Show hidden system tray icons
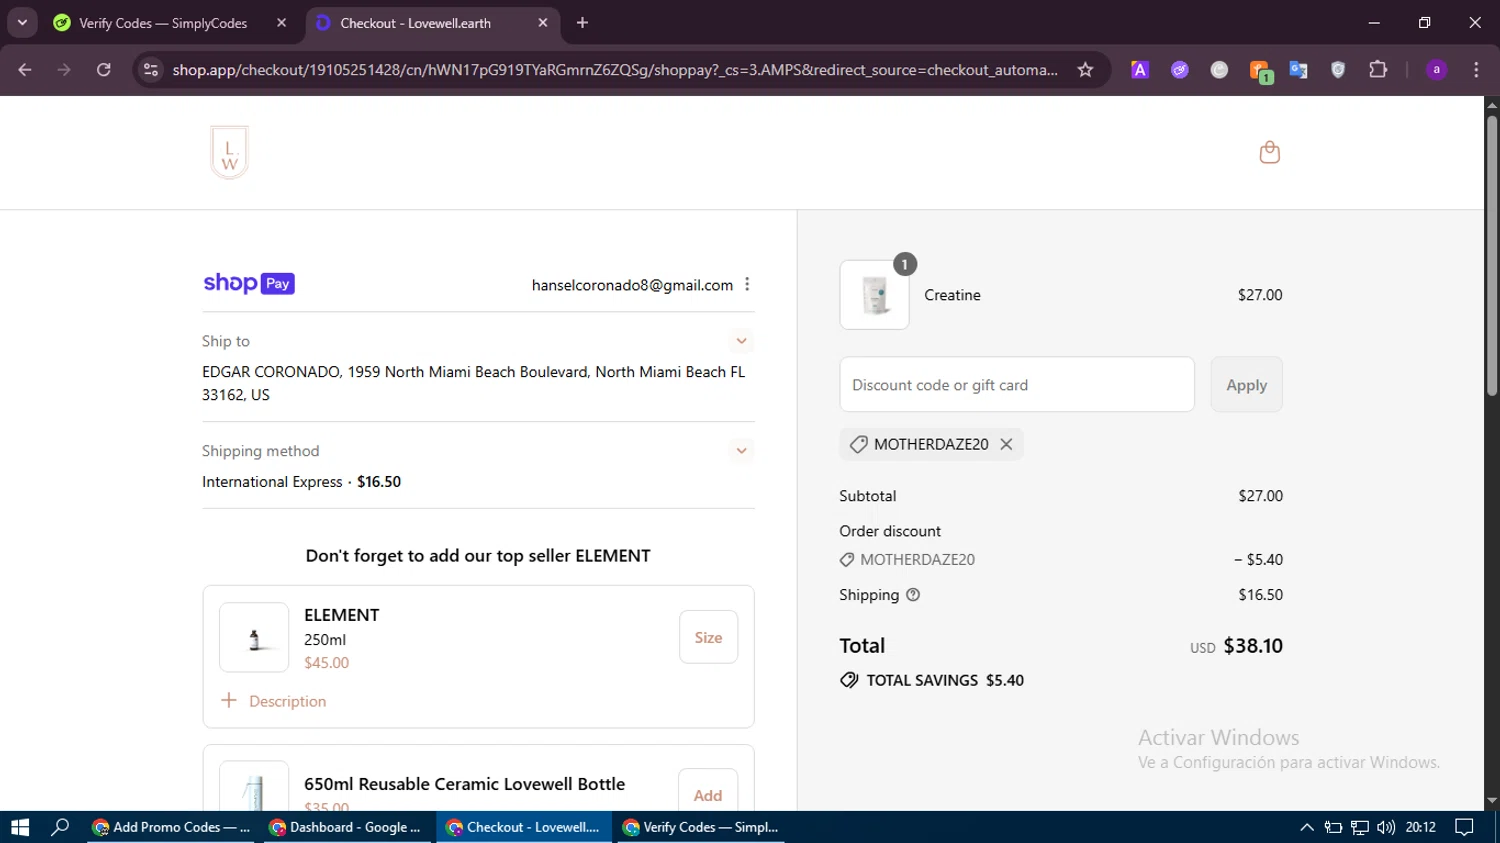Image resolution: width=1500 pixels, height=843 pixels. (x=1306, y=827)
